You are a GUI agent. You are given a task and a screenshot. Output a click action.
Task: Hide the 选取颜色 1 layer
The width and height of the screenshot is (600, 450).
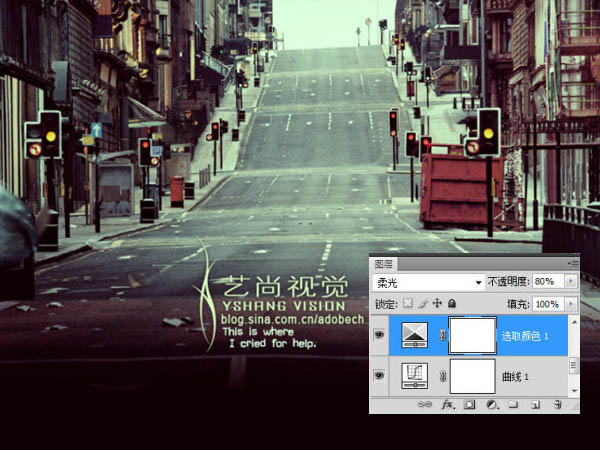[379, 336]
